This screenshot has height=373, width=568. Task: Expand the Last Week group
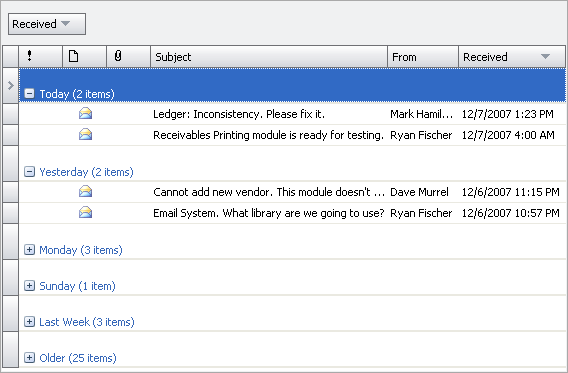click(29, 322)
